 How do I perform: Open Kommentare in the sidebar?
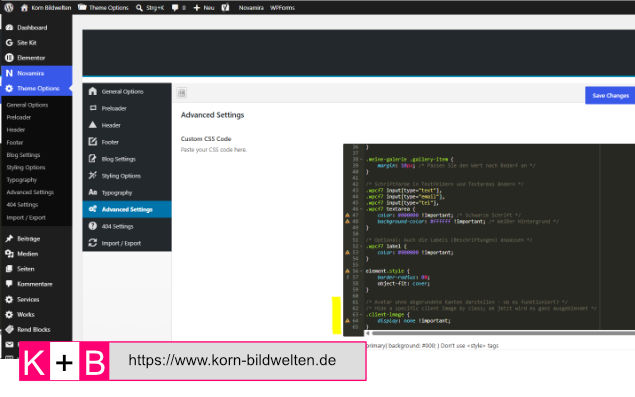[x=36, y=284]
